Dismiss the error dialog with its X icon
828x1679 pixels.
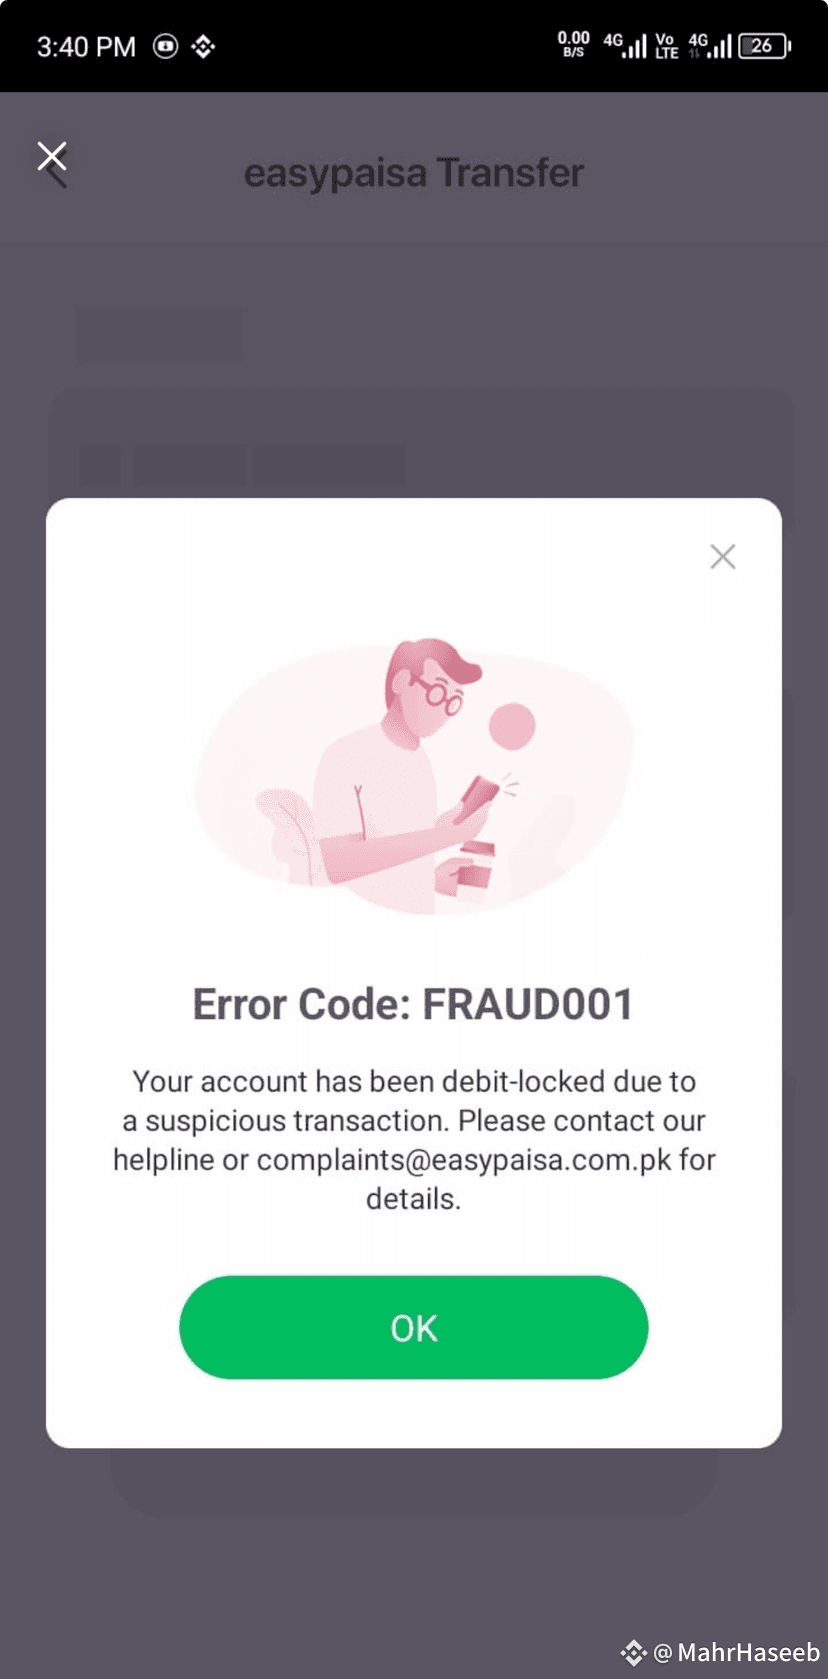click(723, 557)
